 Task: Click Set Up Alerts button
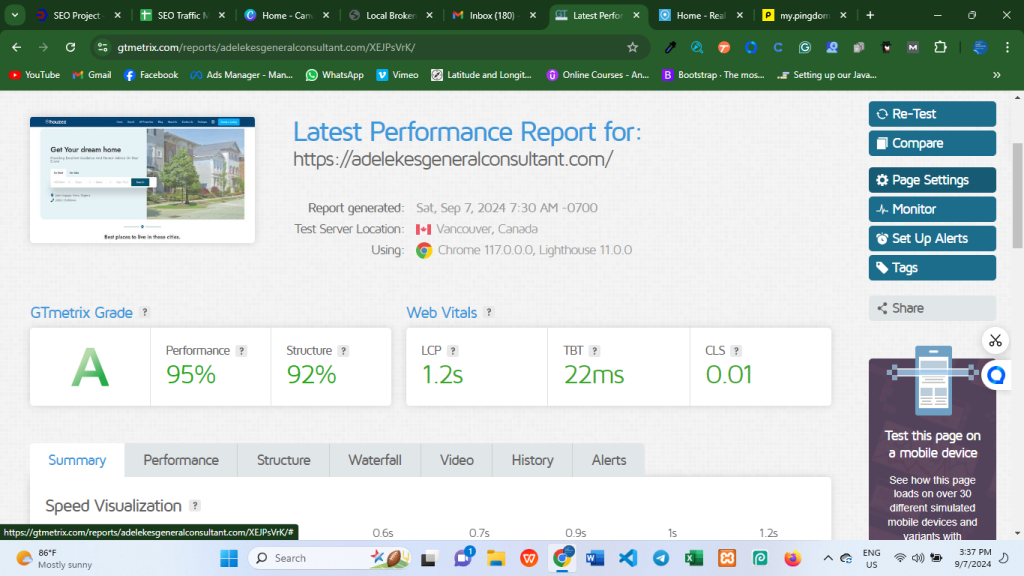click(932, 238)
